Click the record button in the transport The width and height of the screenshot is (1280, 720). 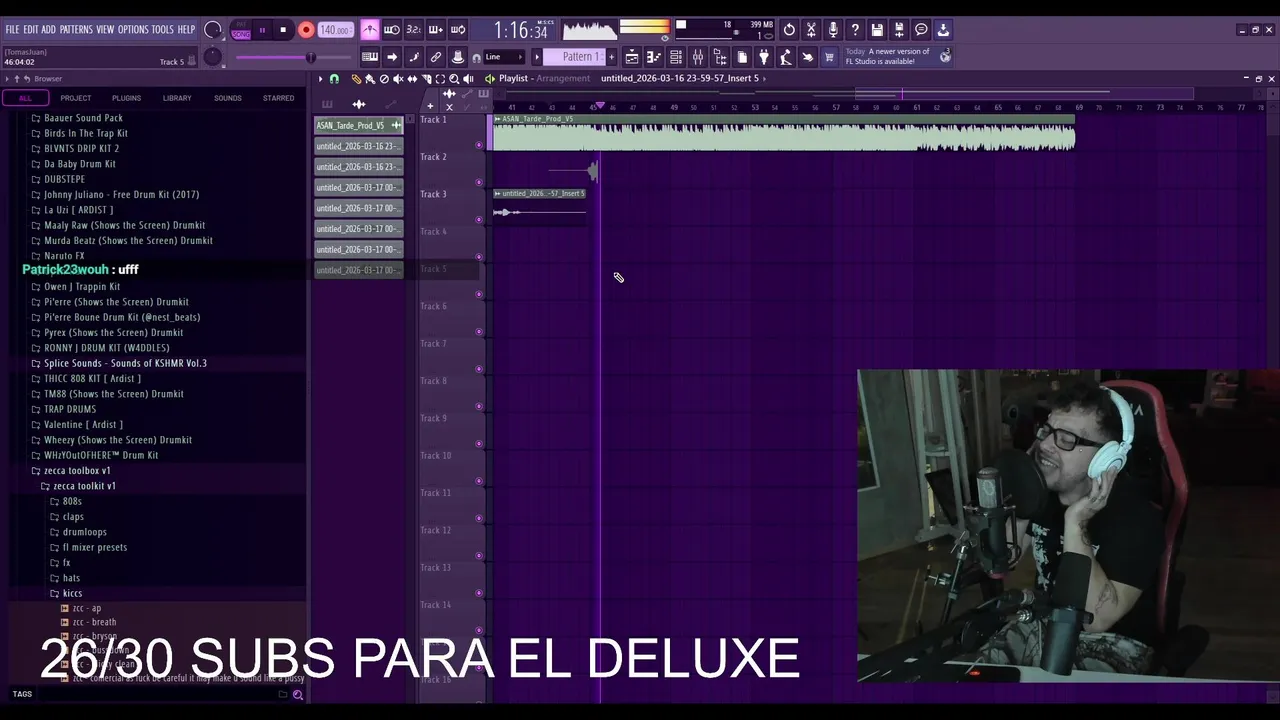coord(306,30)
